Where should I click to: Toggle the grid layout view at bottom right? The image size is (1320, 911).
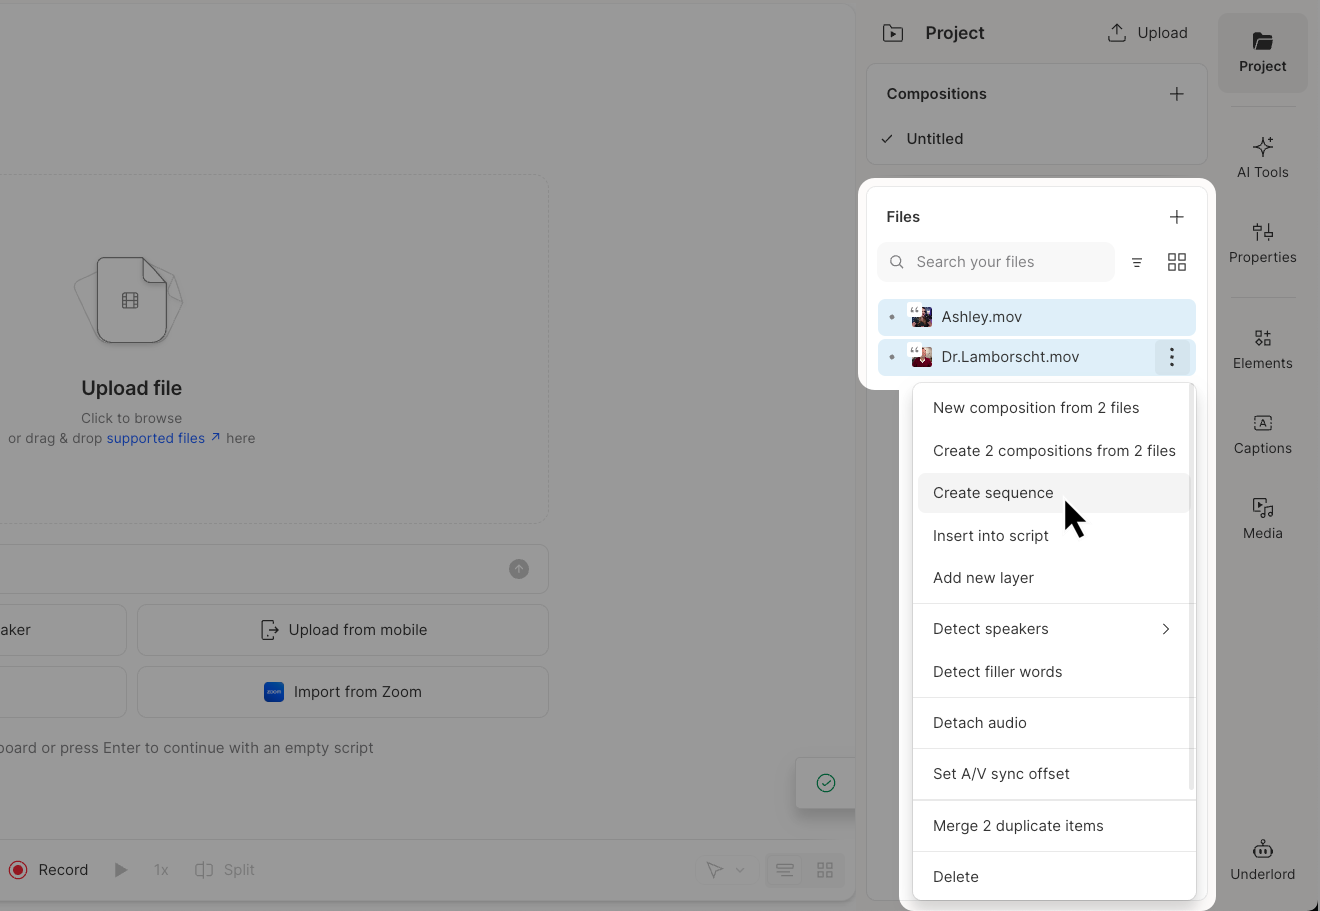click(x=824, y=869)
